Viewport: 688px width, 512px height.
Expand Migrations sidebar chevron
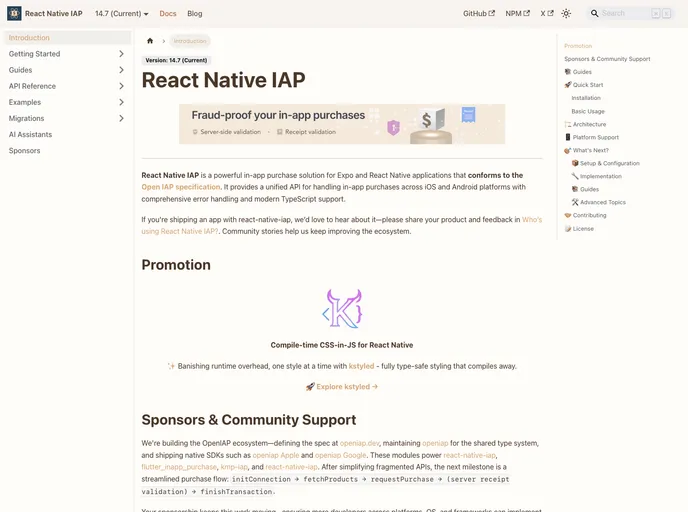(122, 118)
